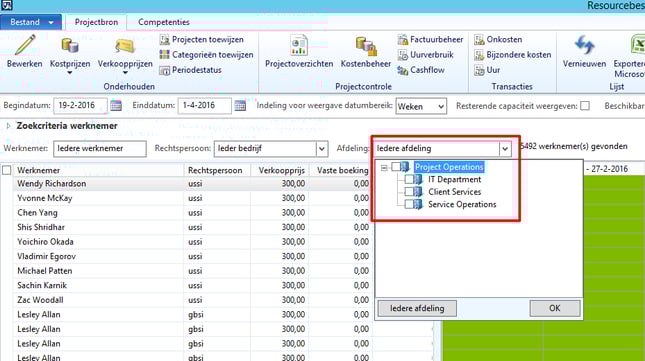Select the IT Department tree label
This screenshot has height=361, width=645.
click(455, 180)
